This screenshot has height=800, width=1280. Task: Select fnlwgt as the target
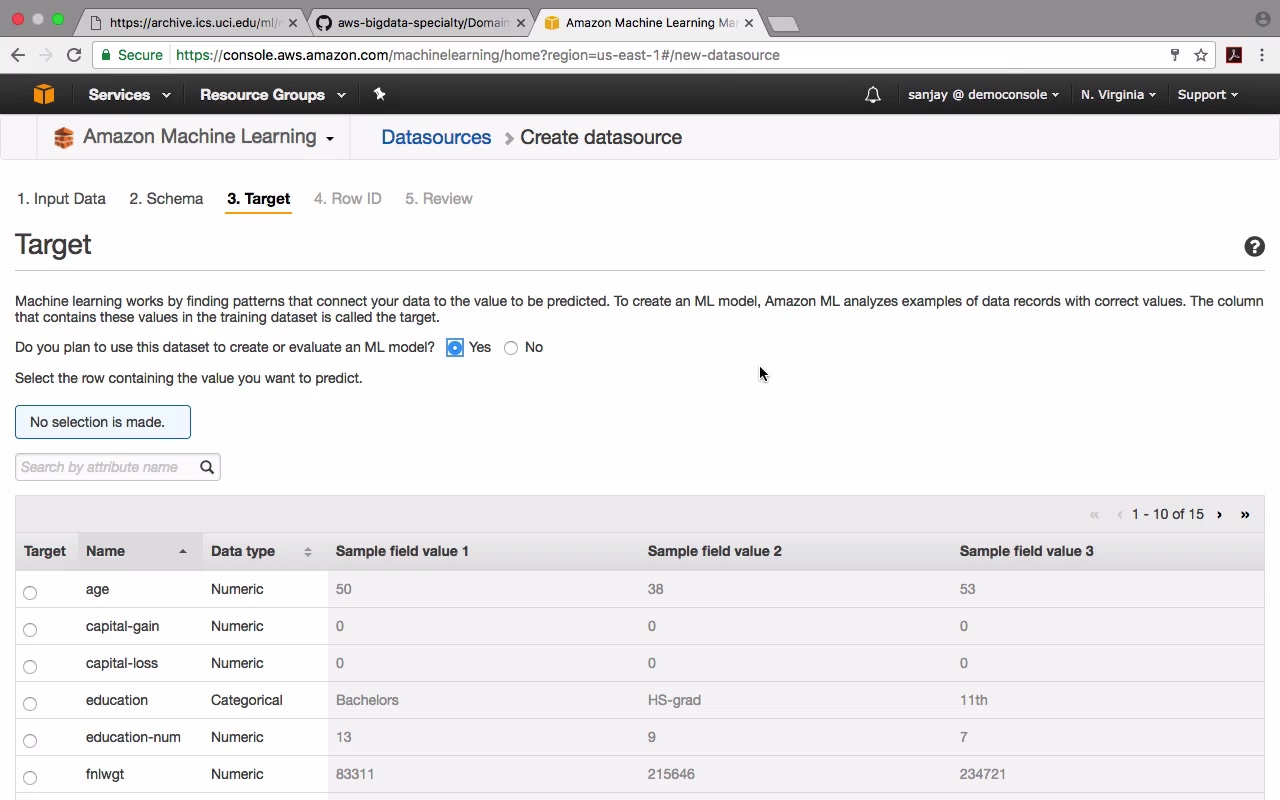(x=30, y=777)
